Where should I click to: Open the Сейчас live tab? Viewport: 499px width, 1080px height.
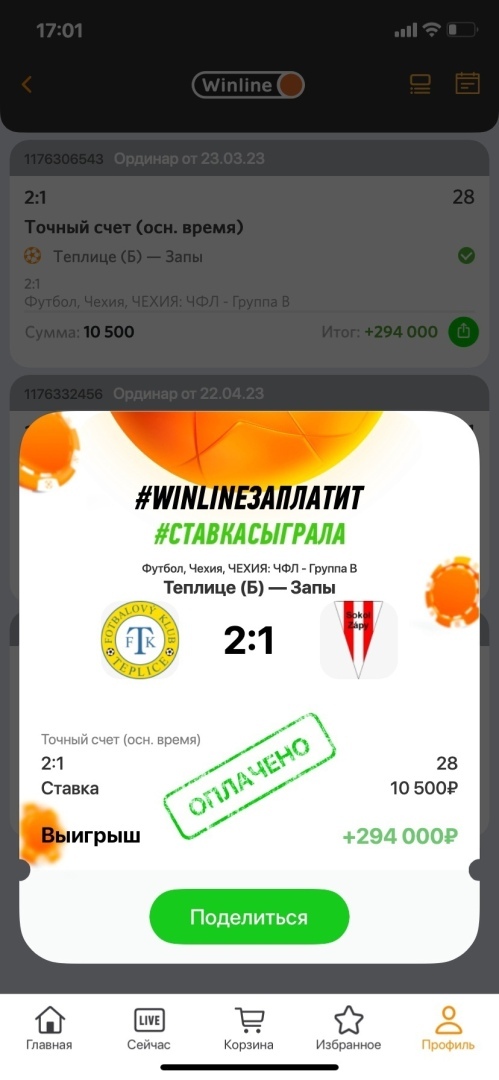[150, 1029]
